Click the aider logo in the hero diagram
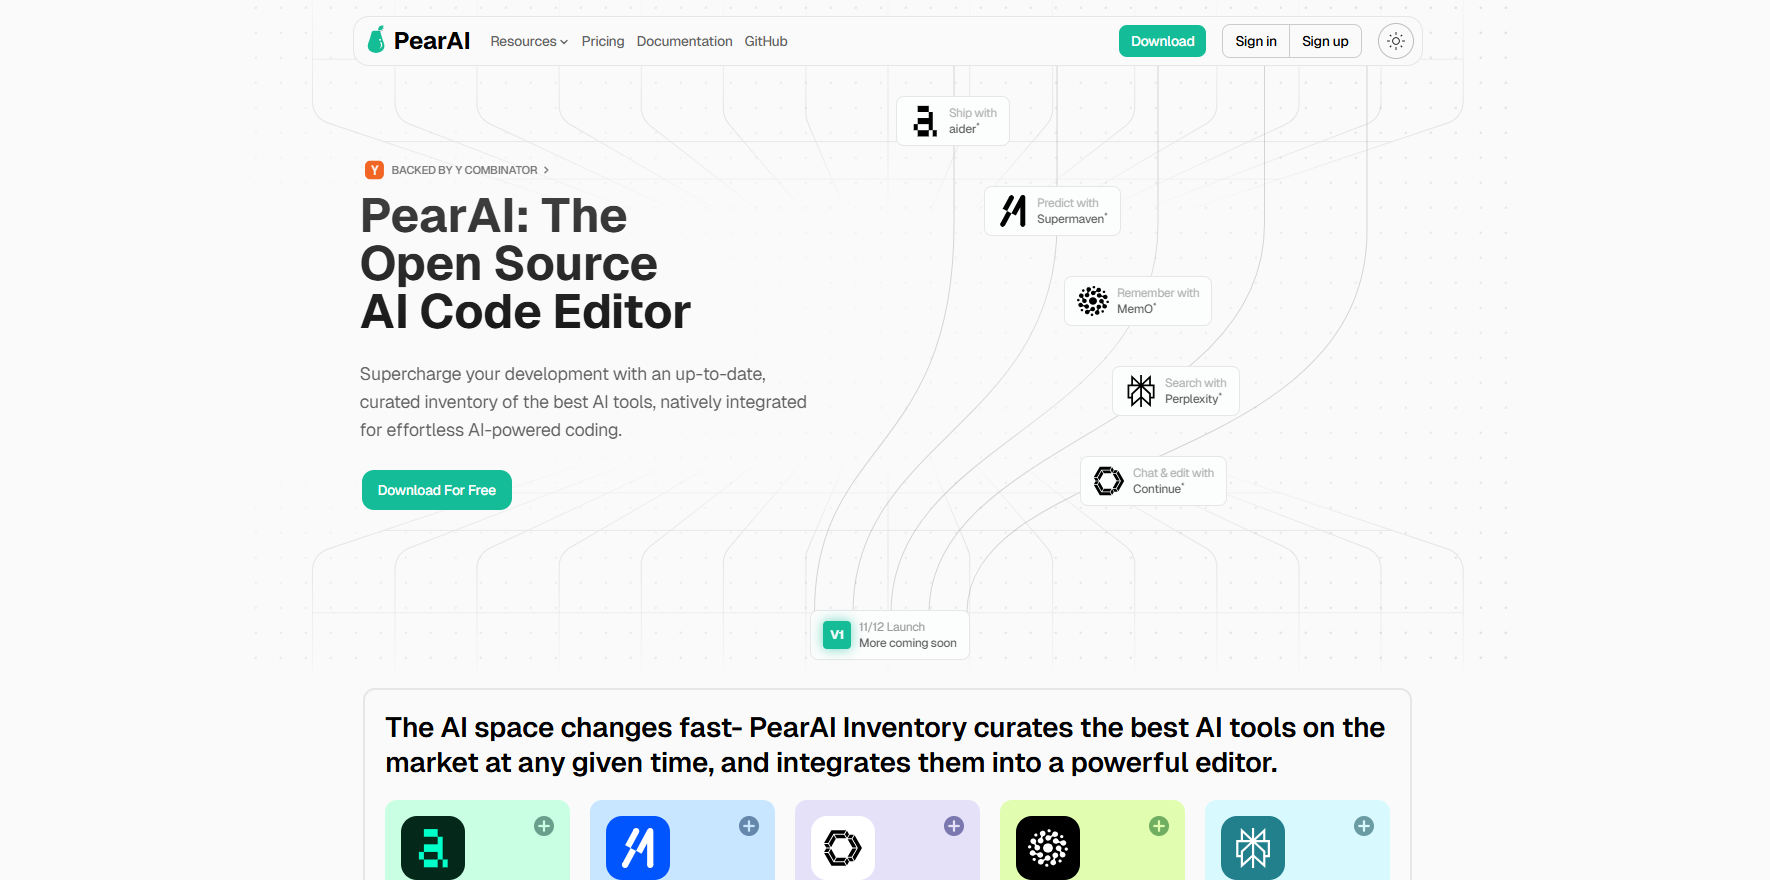 (925, 121)
